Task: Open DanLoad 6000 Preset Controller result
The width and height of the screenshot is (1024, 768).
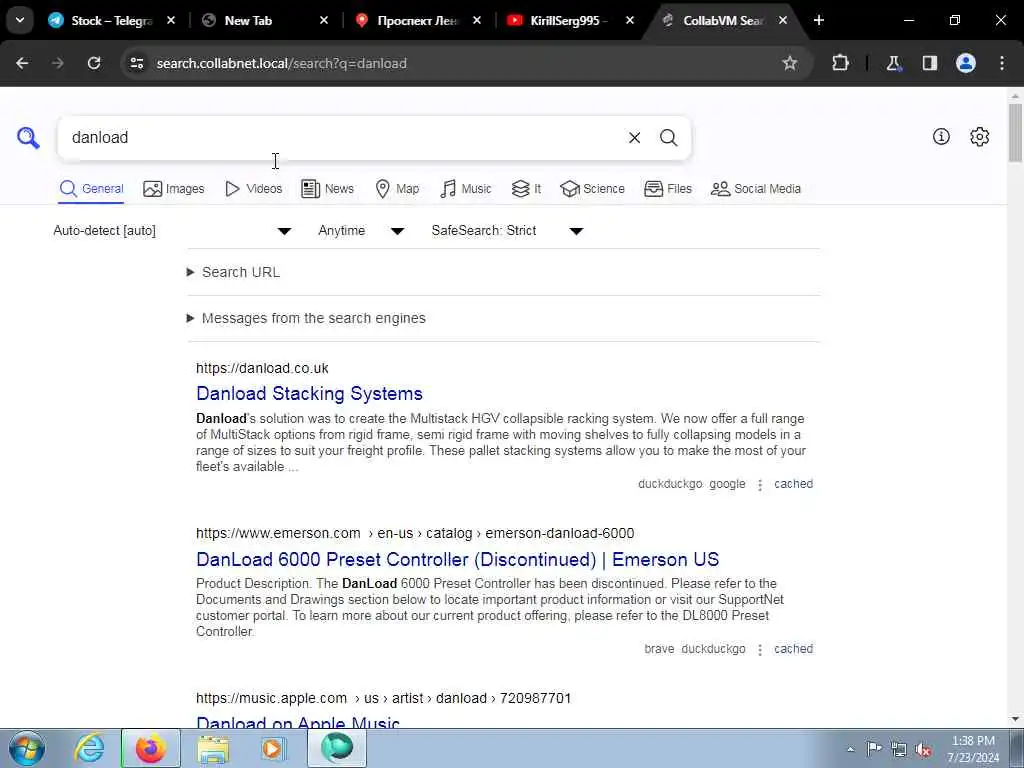Action: pos(457,560)
